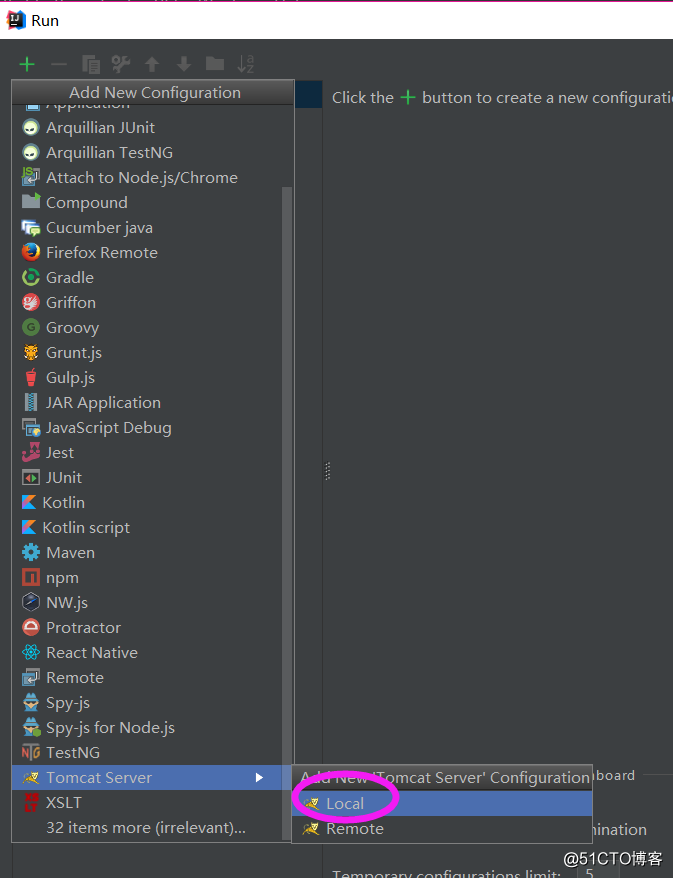
Task: Select the Remote debug configuration type
Action: [147, 678]
